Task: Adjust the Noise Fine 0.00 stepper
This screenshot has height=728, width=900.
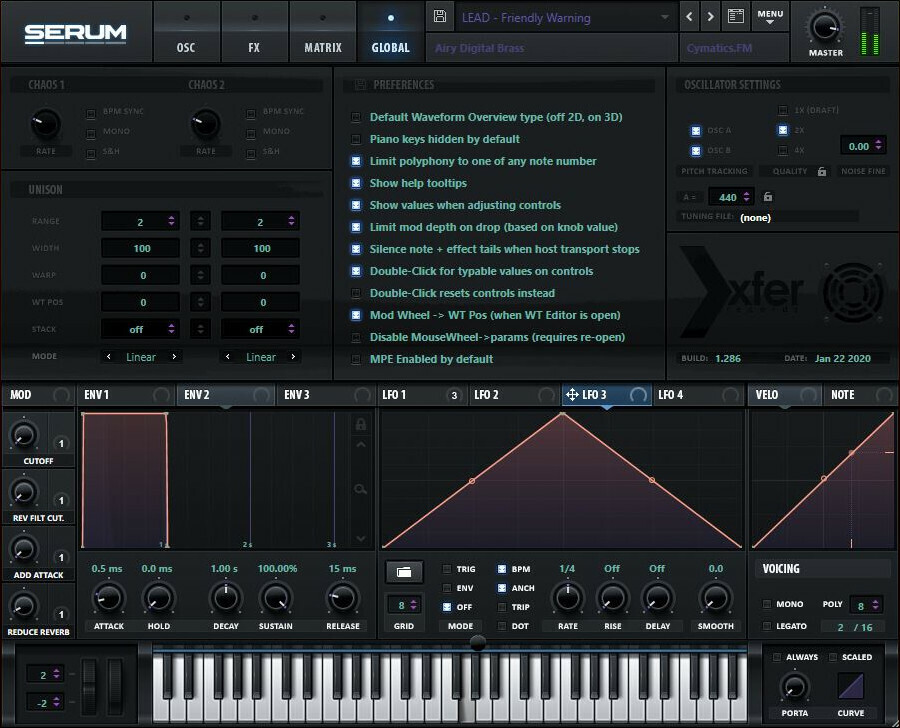Action: [x=878, y=146]
